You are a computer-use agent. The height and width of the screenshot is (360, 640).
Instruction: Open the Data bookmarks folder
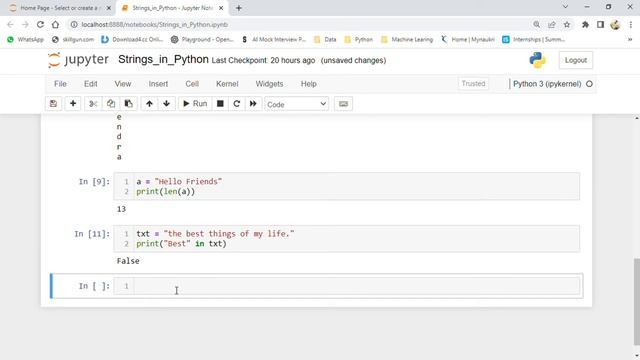coord(325,39)
